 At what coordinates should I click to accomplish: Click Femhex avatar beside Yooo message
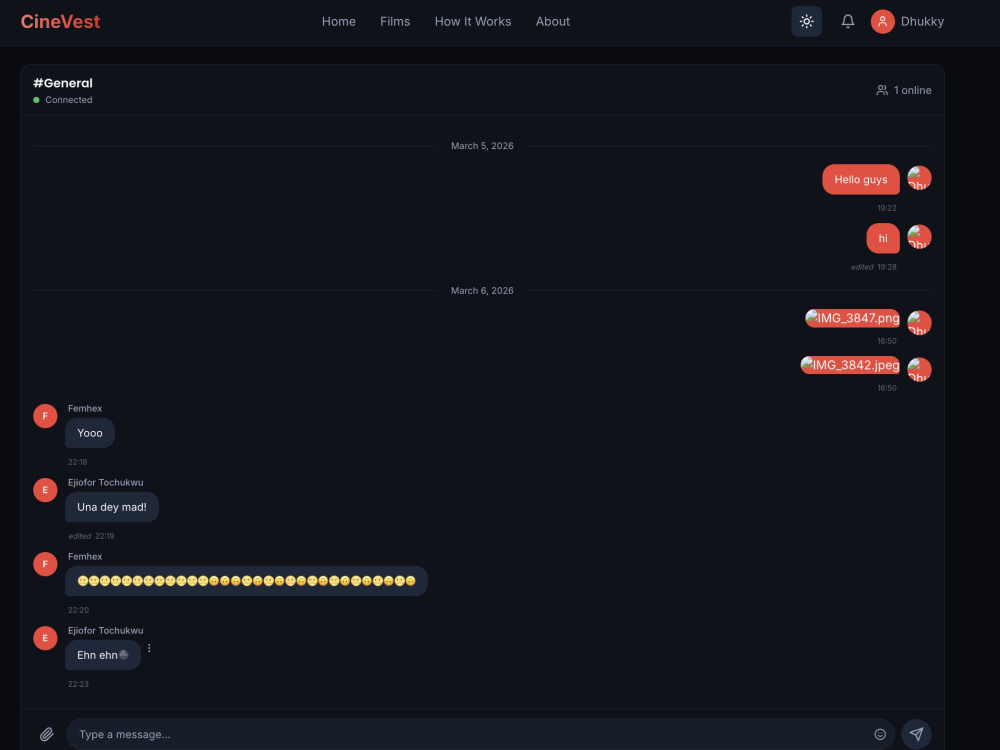click(x=45, y=416)
